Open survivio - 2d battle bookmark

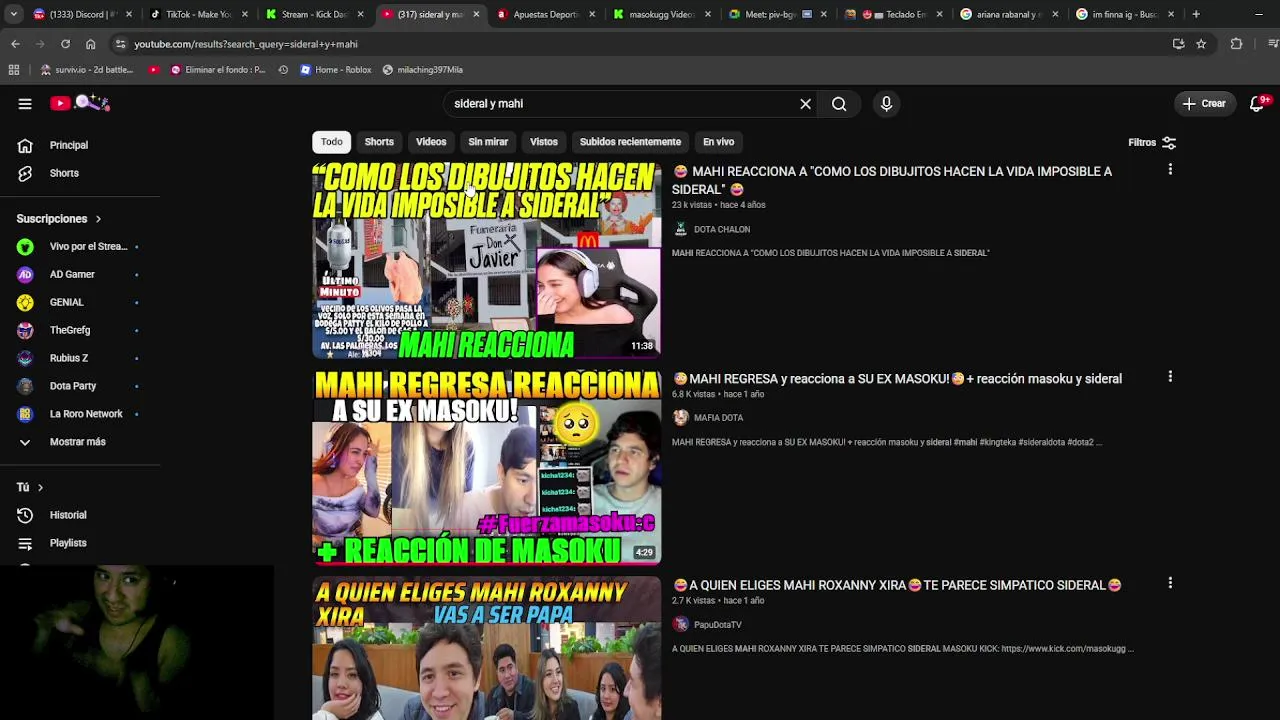pos(86,70)
